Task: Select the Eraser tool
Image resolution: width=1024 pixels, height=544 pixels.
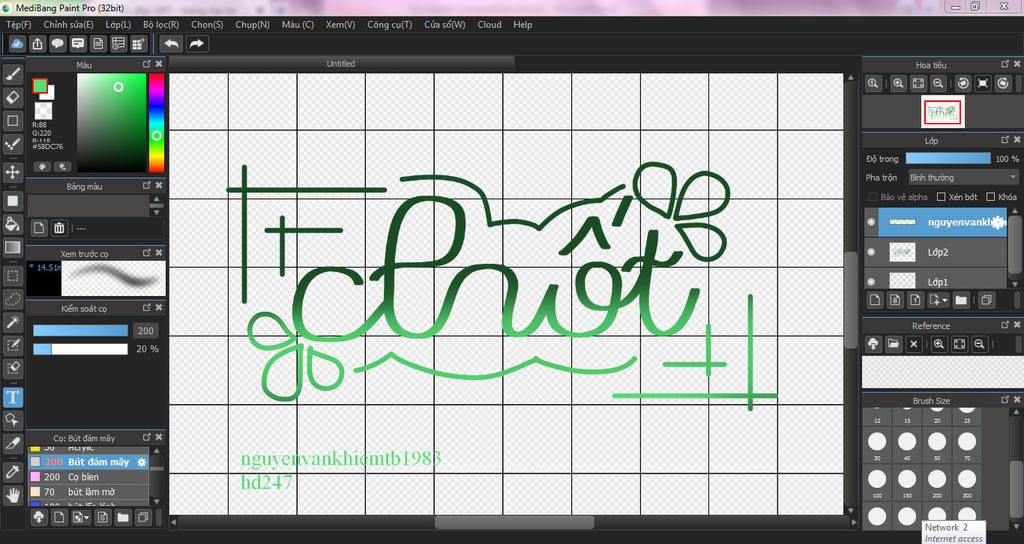Action: [x=12, y=98]
